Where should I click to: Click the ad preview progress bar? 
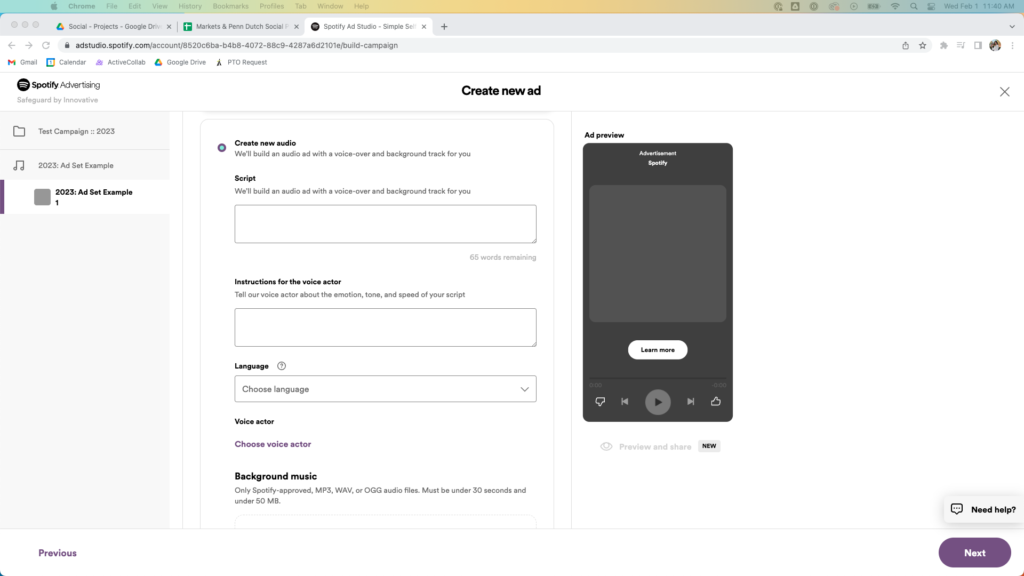click(x=658, y=378)
